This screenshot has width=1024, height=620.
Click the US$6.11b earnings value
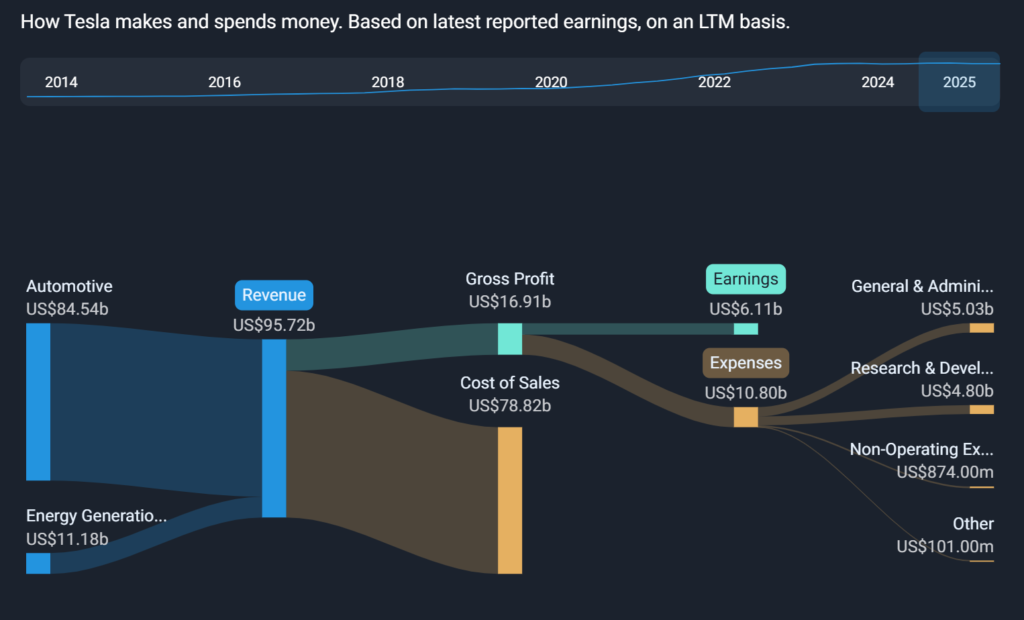pyautogui.click(x=745, y=309)
